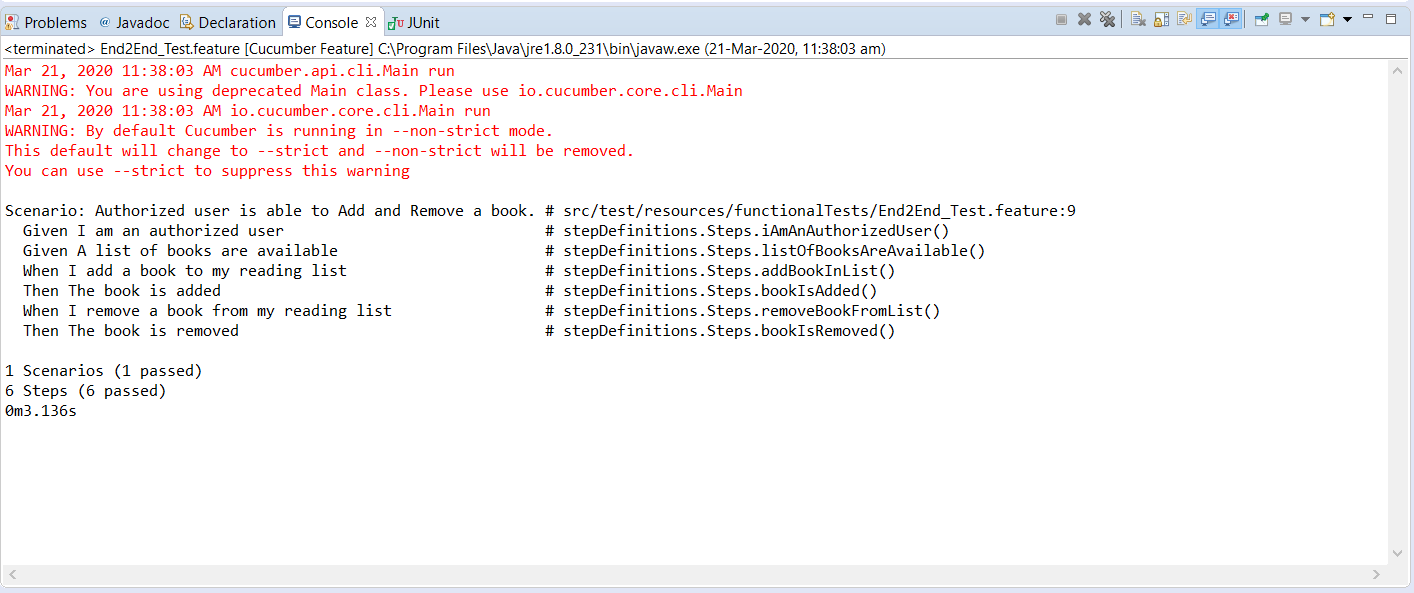Pin the Console view
The height and width of the screenshot is (593, 1414).
click(1262, 18)
